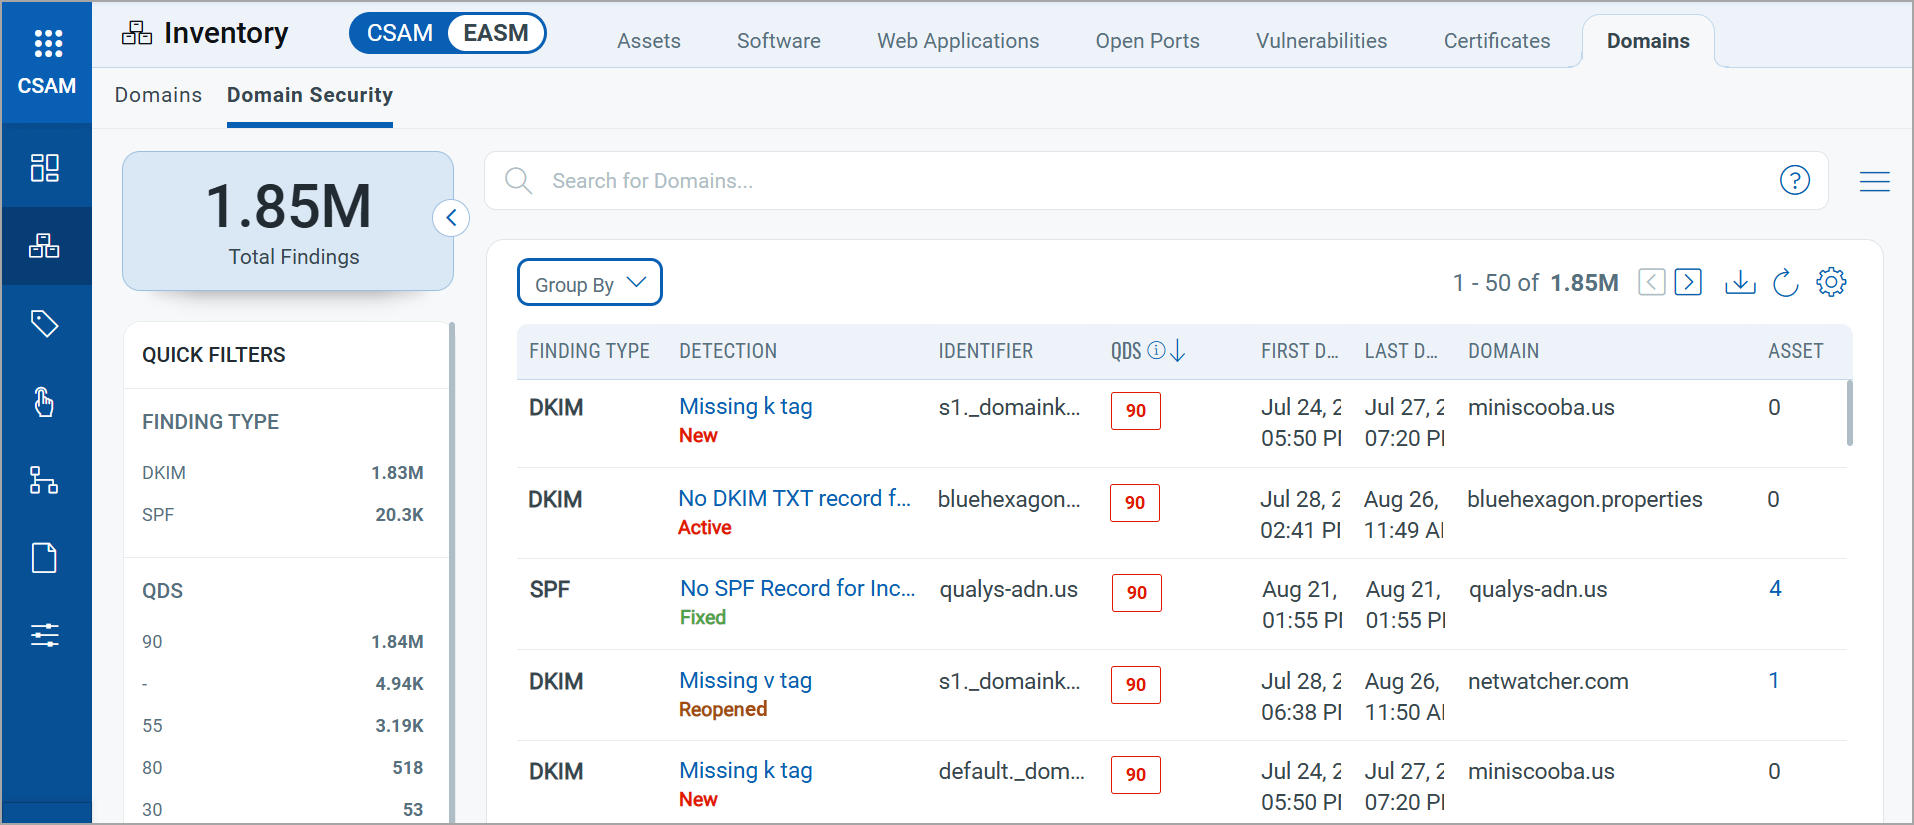Click the dashboard icon in the left sidebar
This screenshot has height=825, width=1914.
45,168
